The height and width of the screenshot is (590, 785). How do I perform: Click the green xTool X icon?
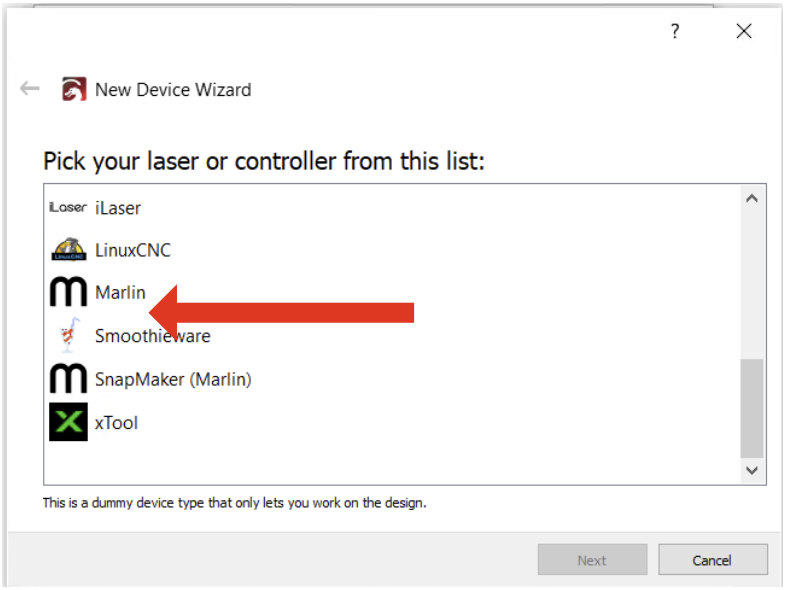(x=68, y=422)
